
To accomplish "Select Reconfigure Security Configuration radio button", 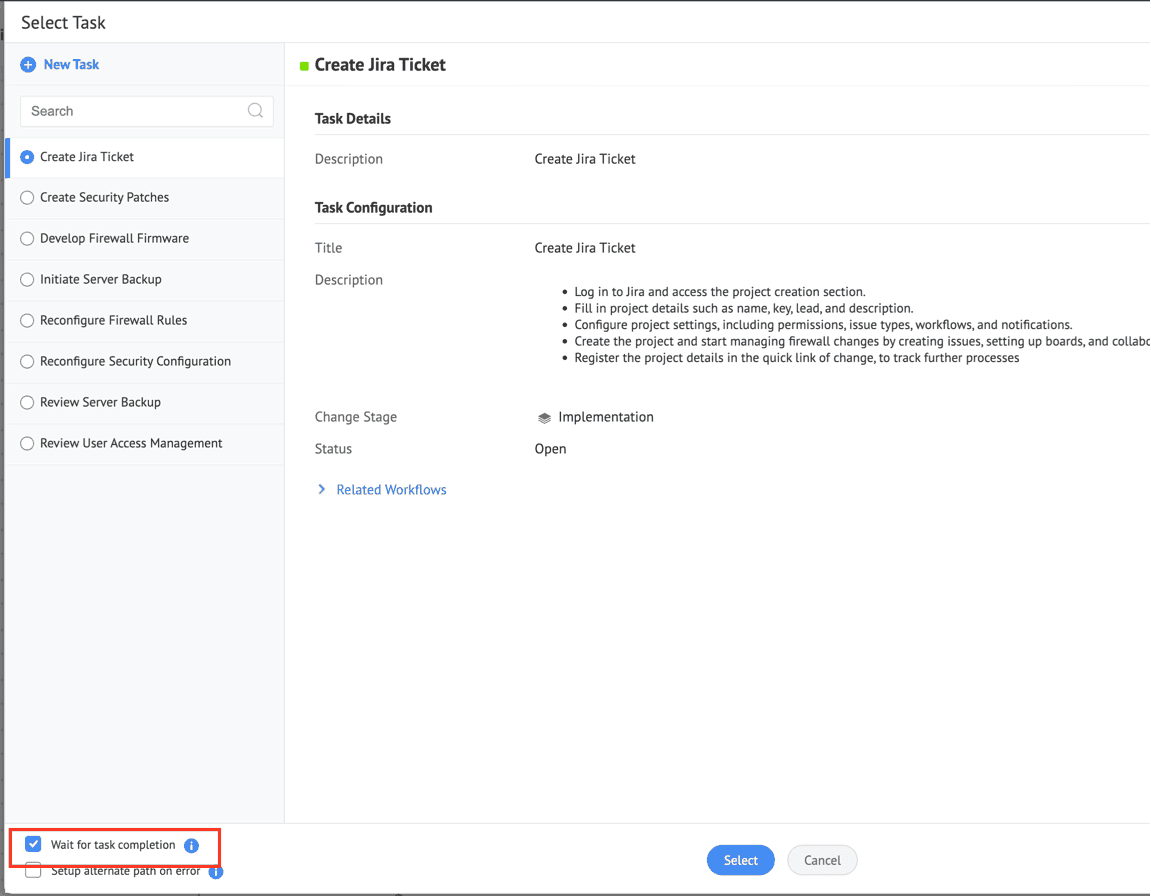I will point(27,362).
